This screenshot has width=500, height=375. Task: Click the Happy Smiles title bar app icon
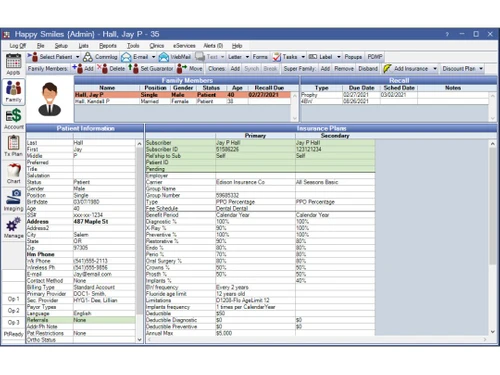click(6, 34)
